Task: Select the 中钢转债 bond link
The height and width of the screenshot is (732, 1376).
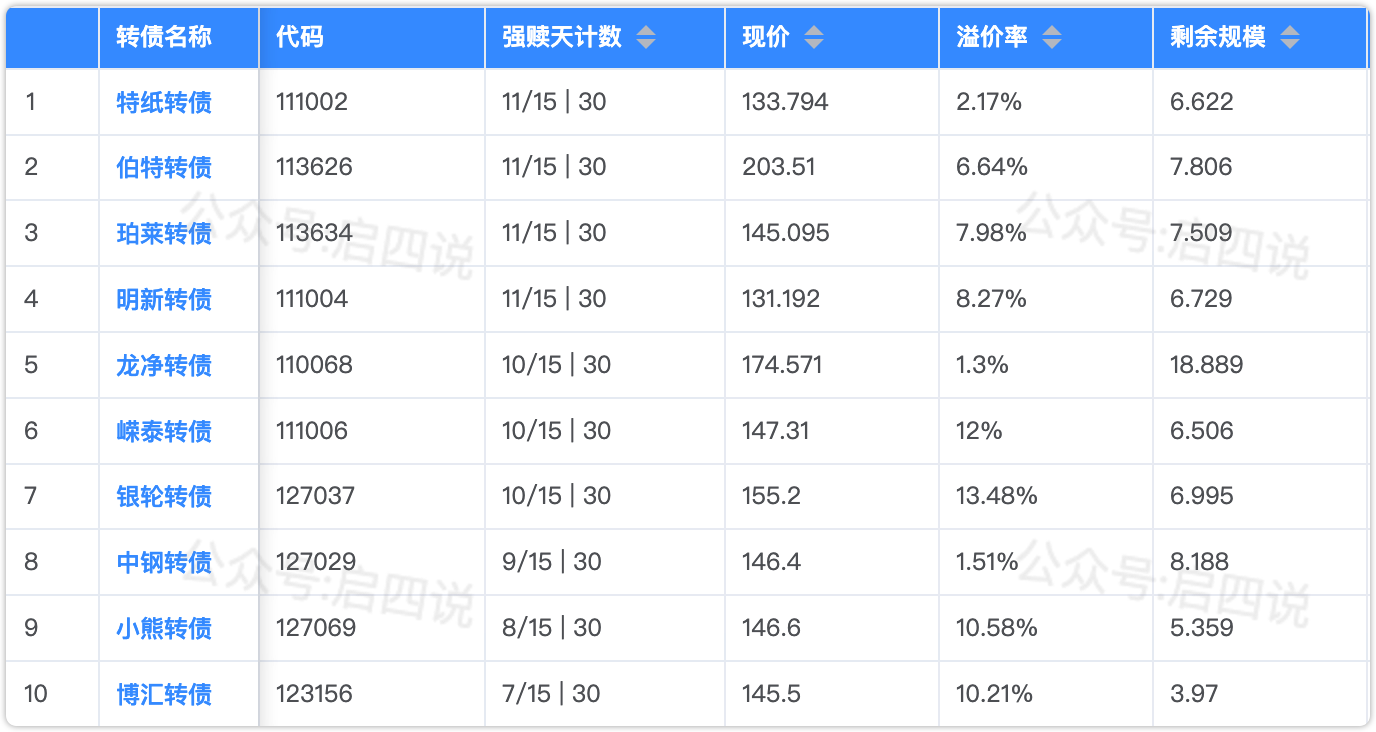Action: coord(164,562)
